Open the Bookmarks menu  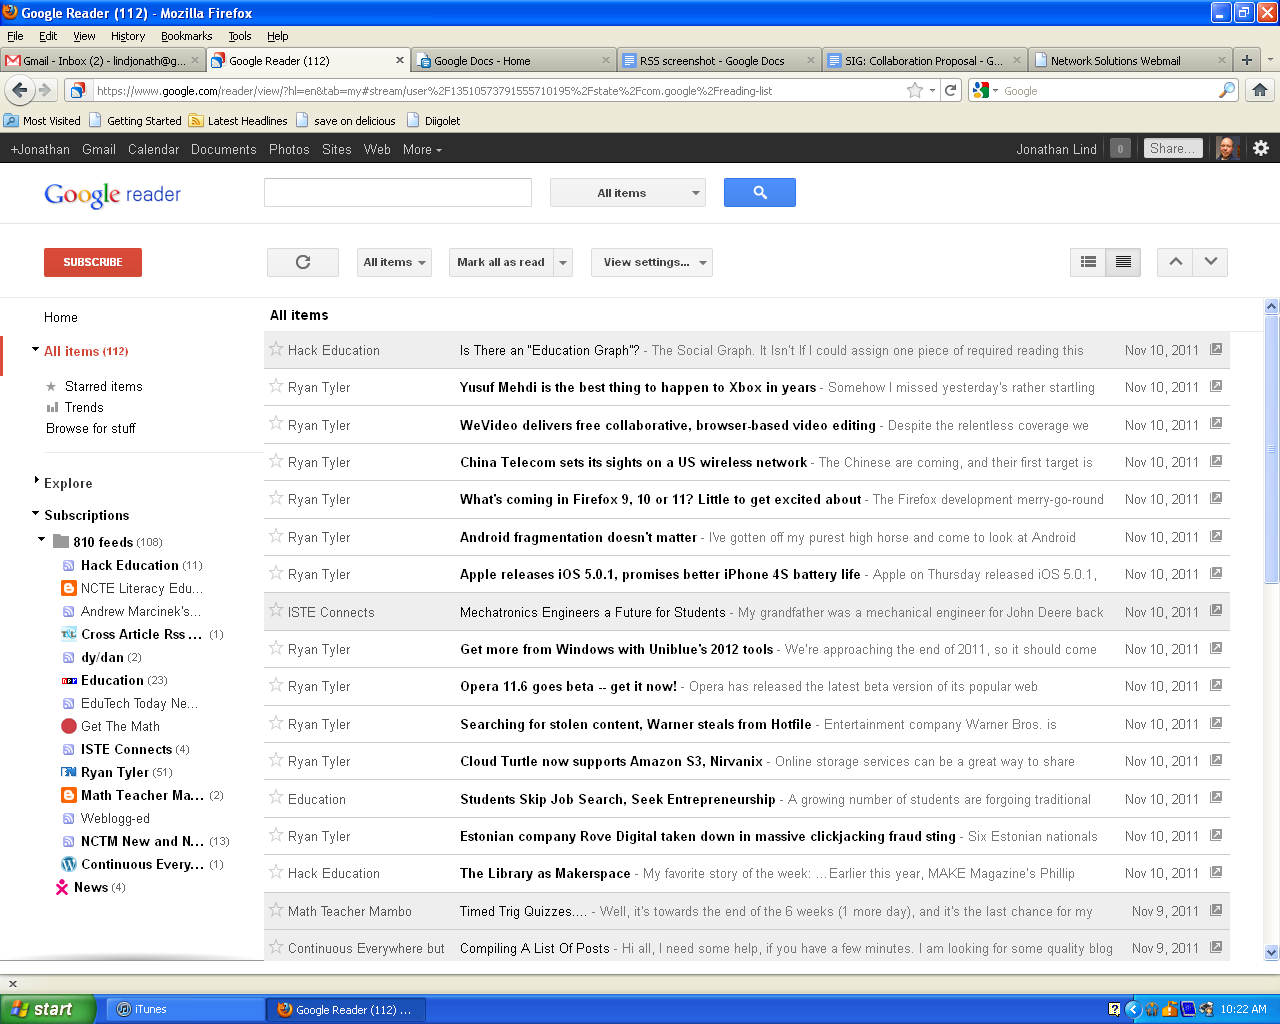pos(186,36)
